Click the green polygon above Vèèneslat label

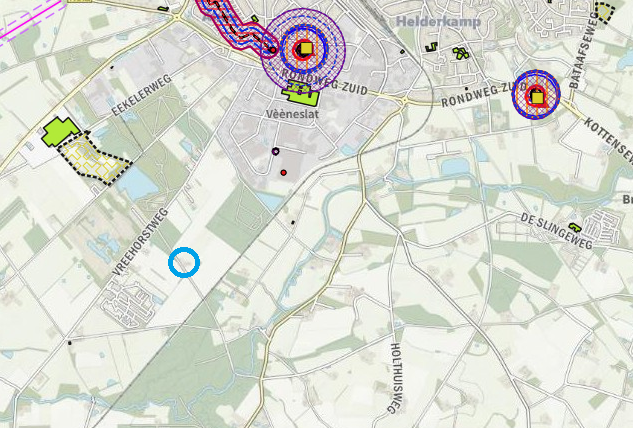click(x=300, y=95)
